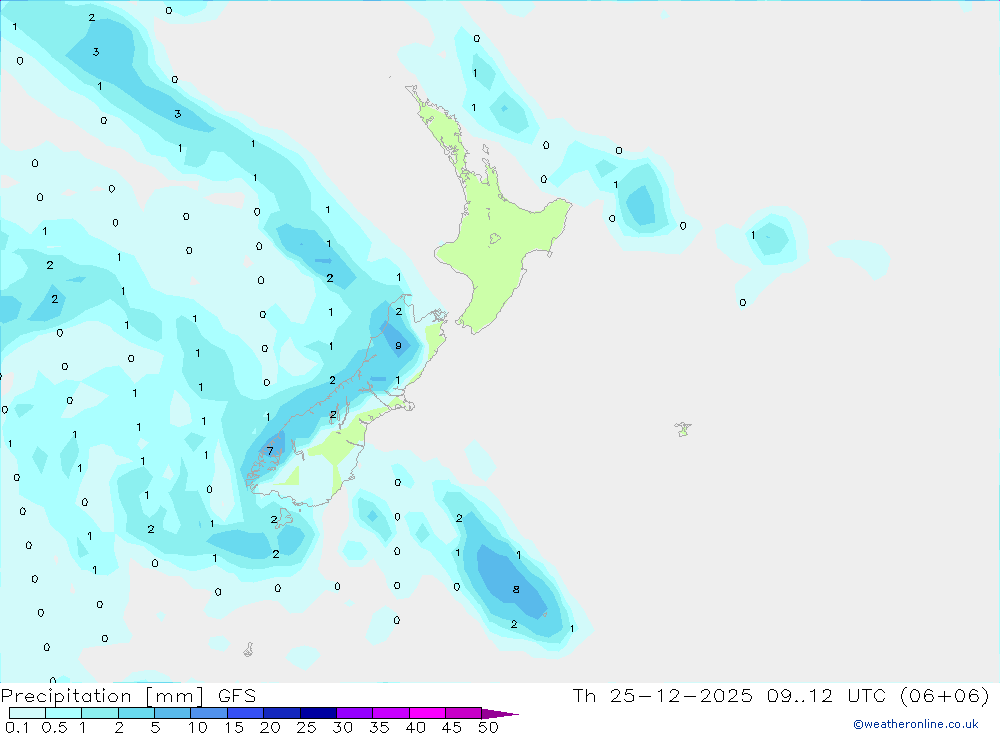Click the legend scale label "30"
The image size is (1000, 733).
342,727
